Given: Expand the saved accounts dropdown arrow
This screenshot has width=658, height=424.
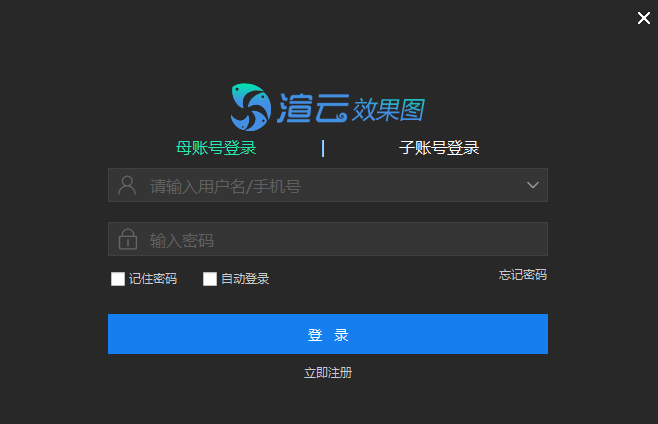Looking at the screenshot, I should [x=533, y=185].
